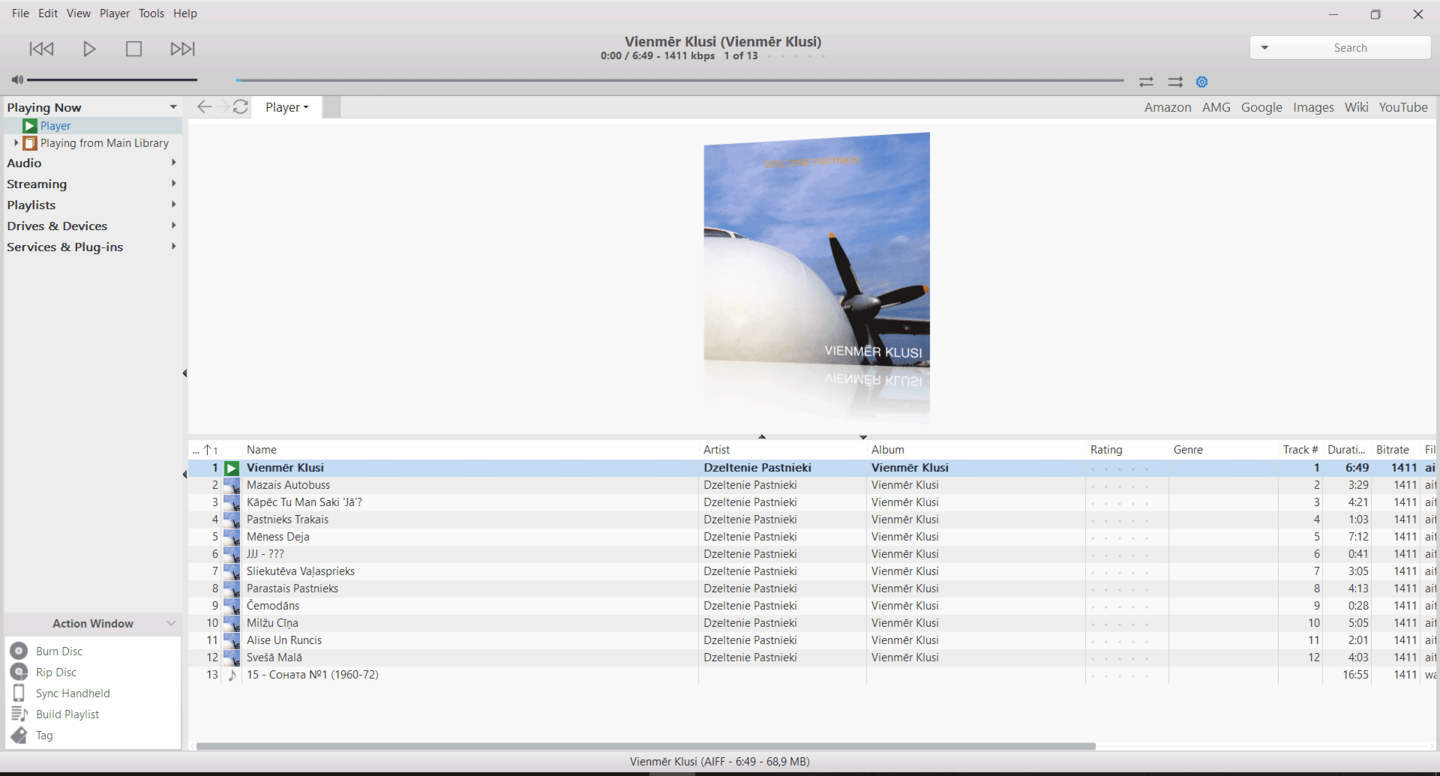The height and width of the screenshot is (776, 1440).
Task: Click the YouTube link
Action: coord(1403,107)
